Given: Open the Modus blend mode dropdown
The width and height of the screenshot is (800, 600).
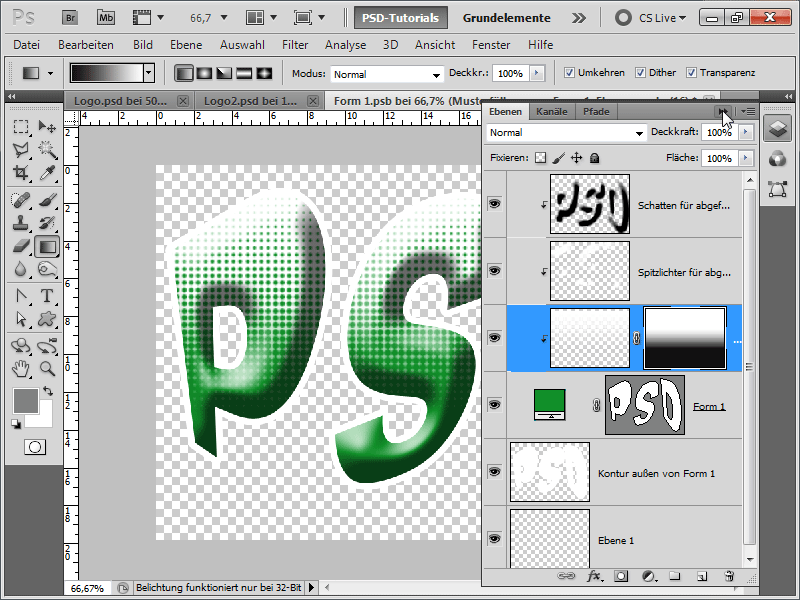Looking at the screenshot, I should pos(386,74).
